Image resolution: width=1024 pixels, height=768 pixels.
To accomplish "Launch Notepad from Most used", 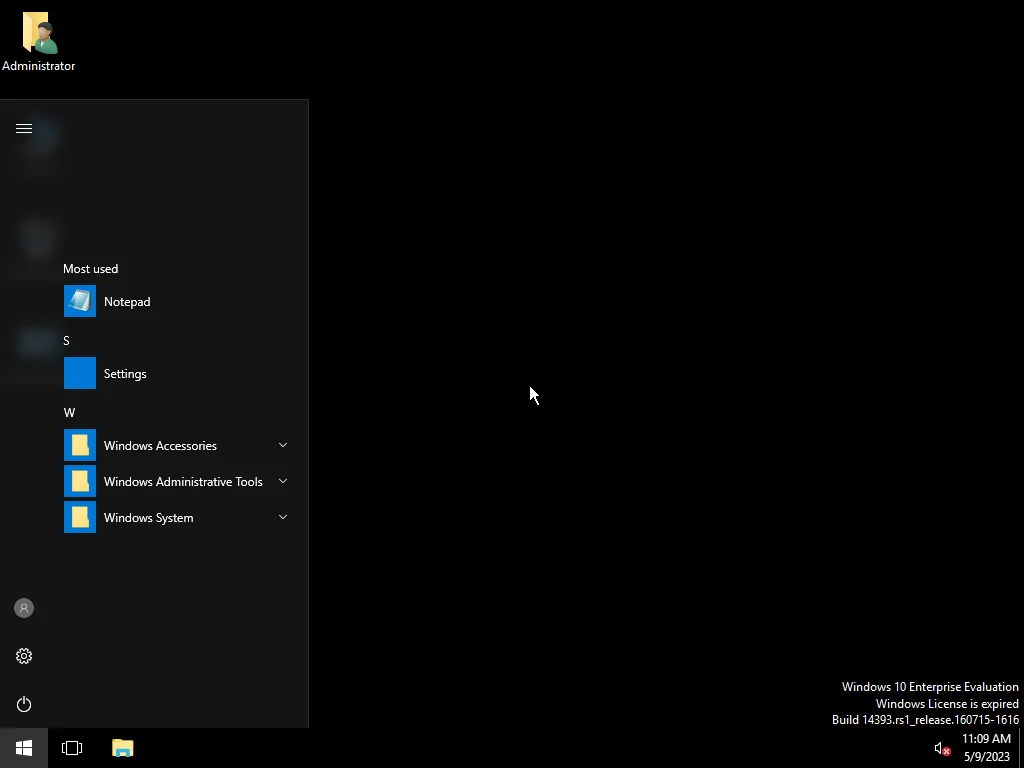I will pos(80,301).
